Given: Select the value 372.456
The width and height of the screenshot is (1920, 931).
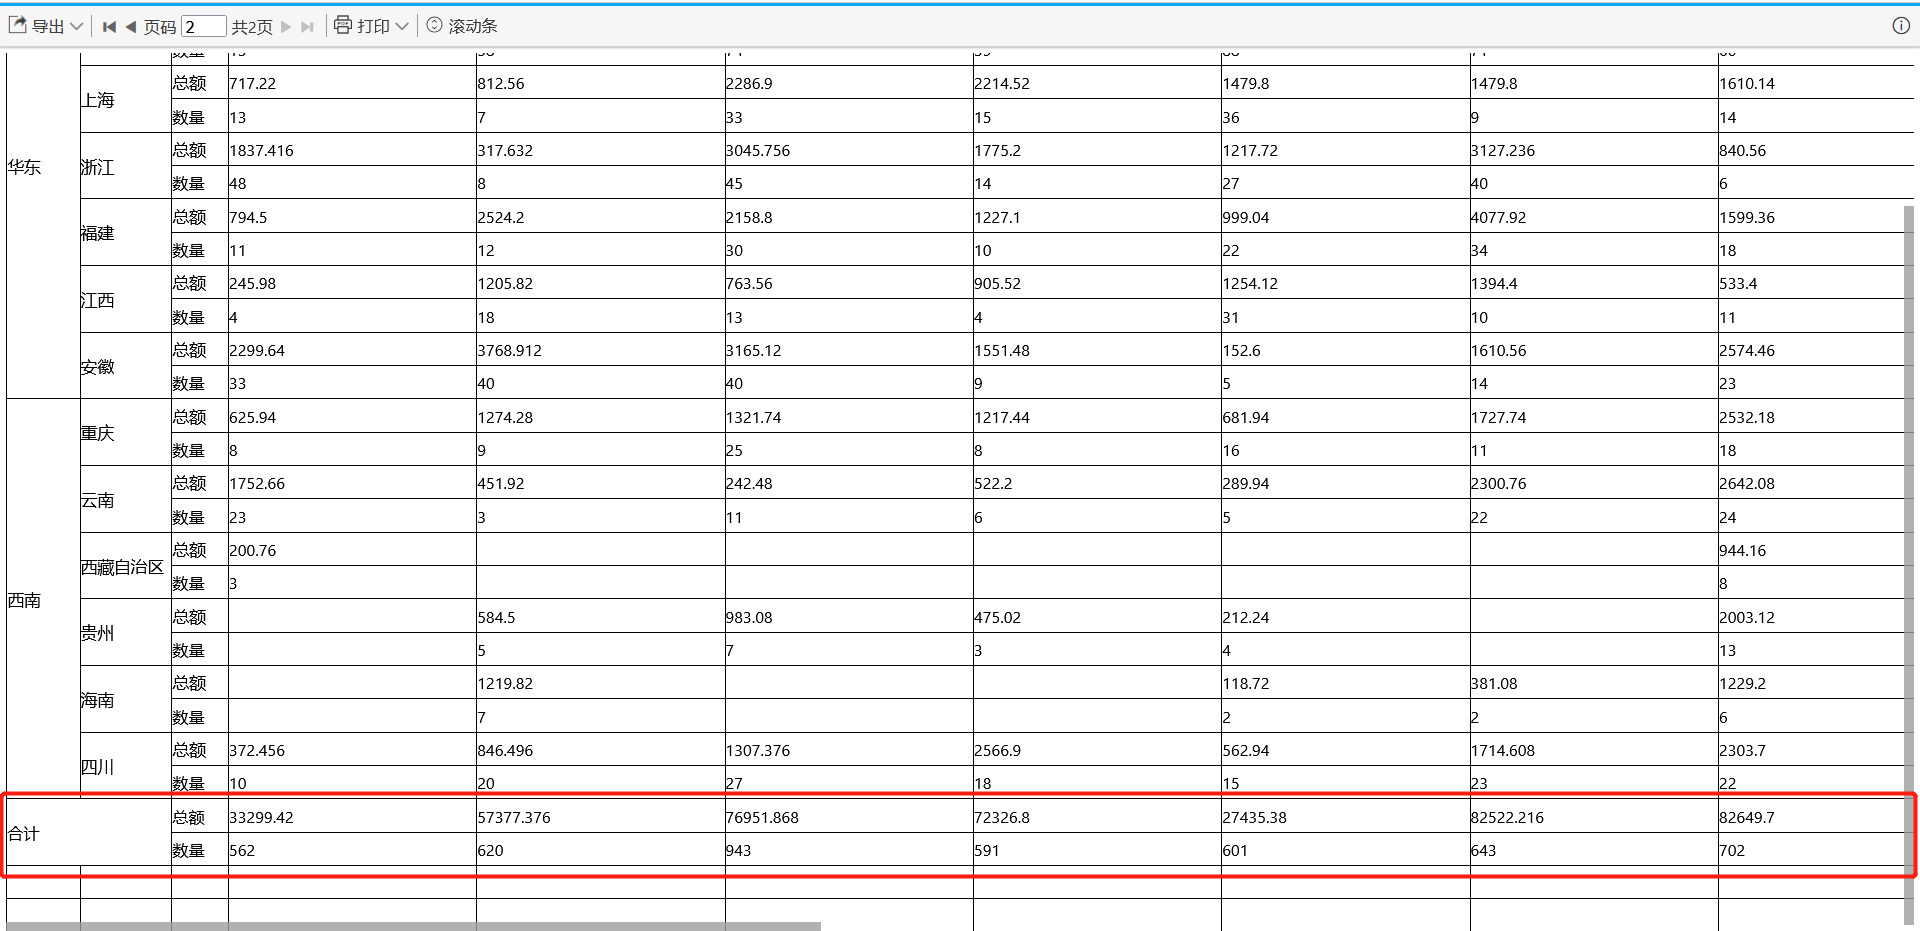Looking at the screenshot, I should point(258,751).
